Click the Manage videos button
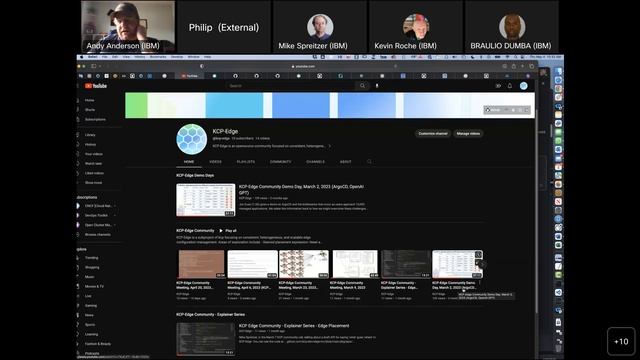640x360 pixels. click(x=468, y=133)
